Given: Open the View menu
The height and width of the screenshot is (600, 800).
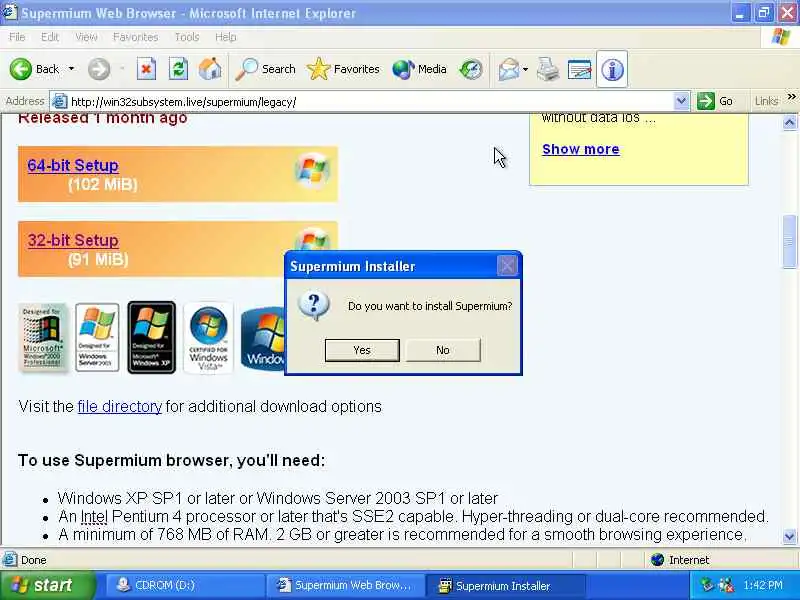Looking at the screenshot, I should (x=86, y=37).
